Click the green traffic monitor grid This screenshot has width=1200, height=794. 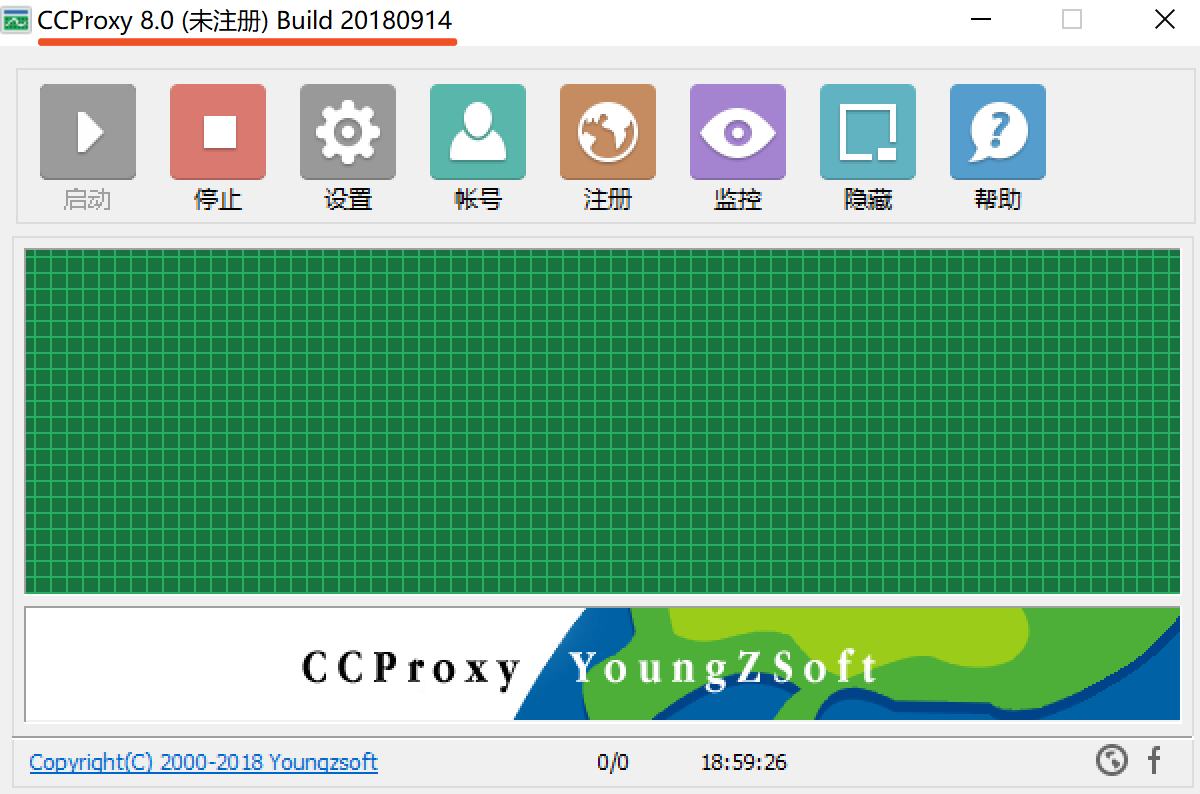click(x=602, y=420)
